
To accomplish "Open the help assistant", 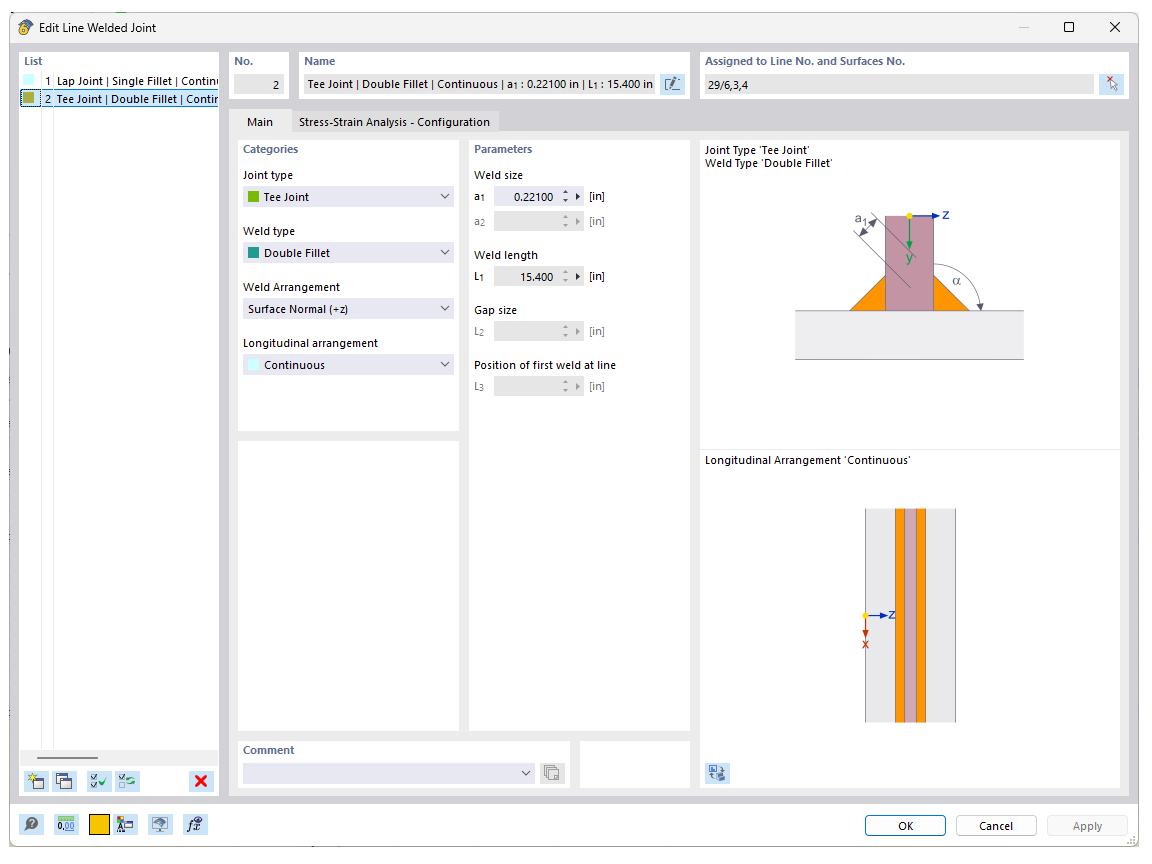I will coord(29,824).
